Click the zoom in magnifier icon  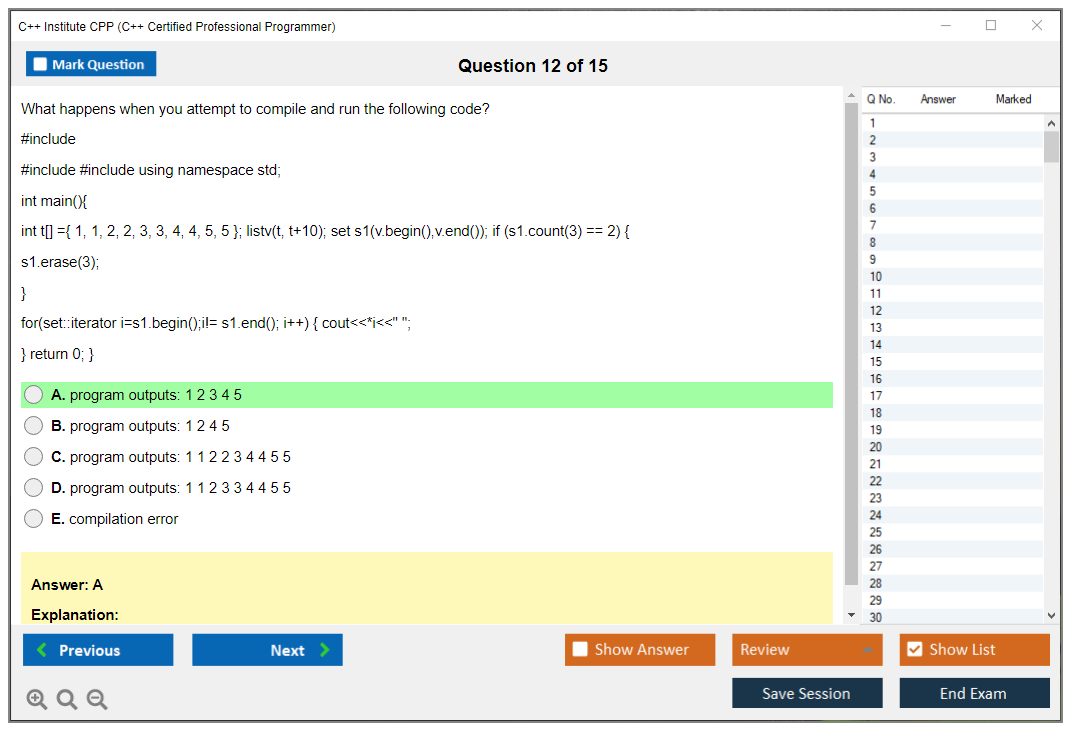(37, 700)
